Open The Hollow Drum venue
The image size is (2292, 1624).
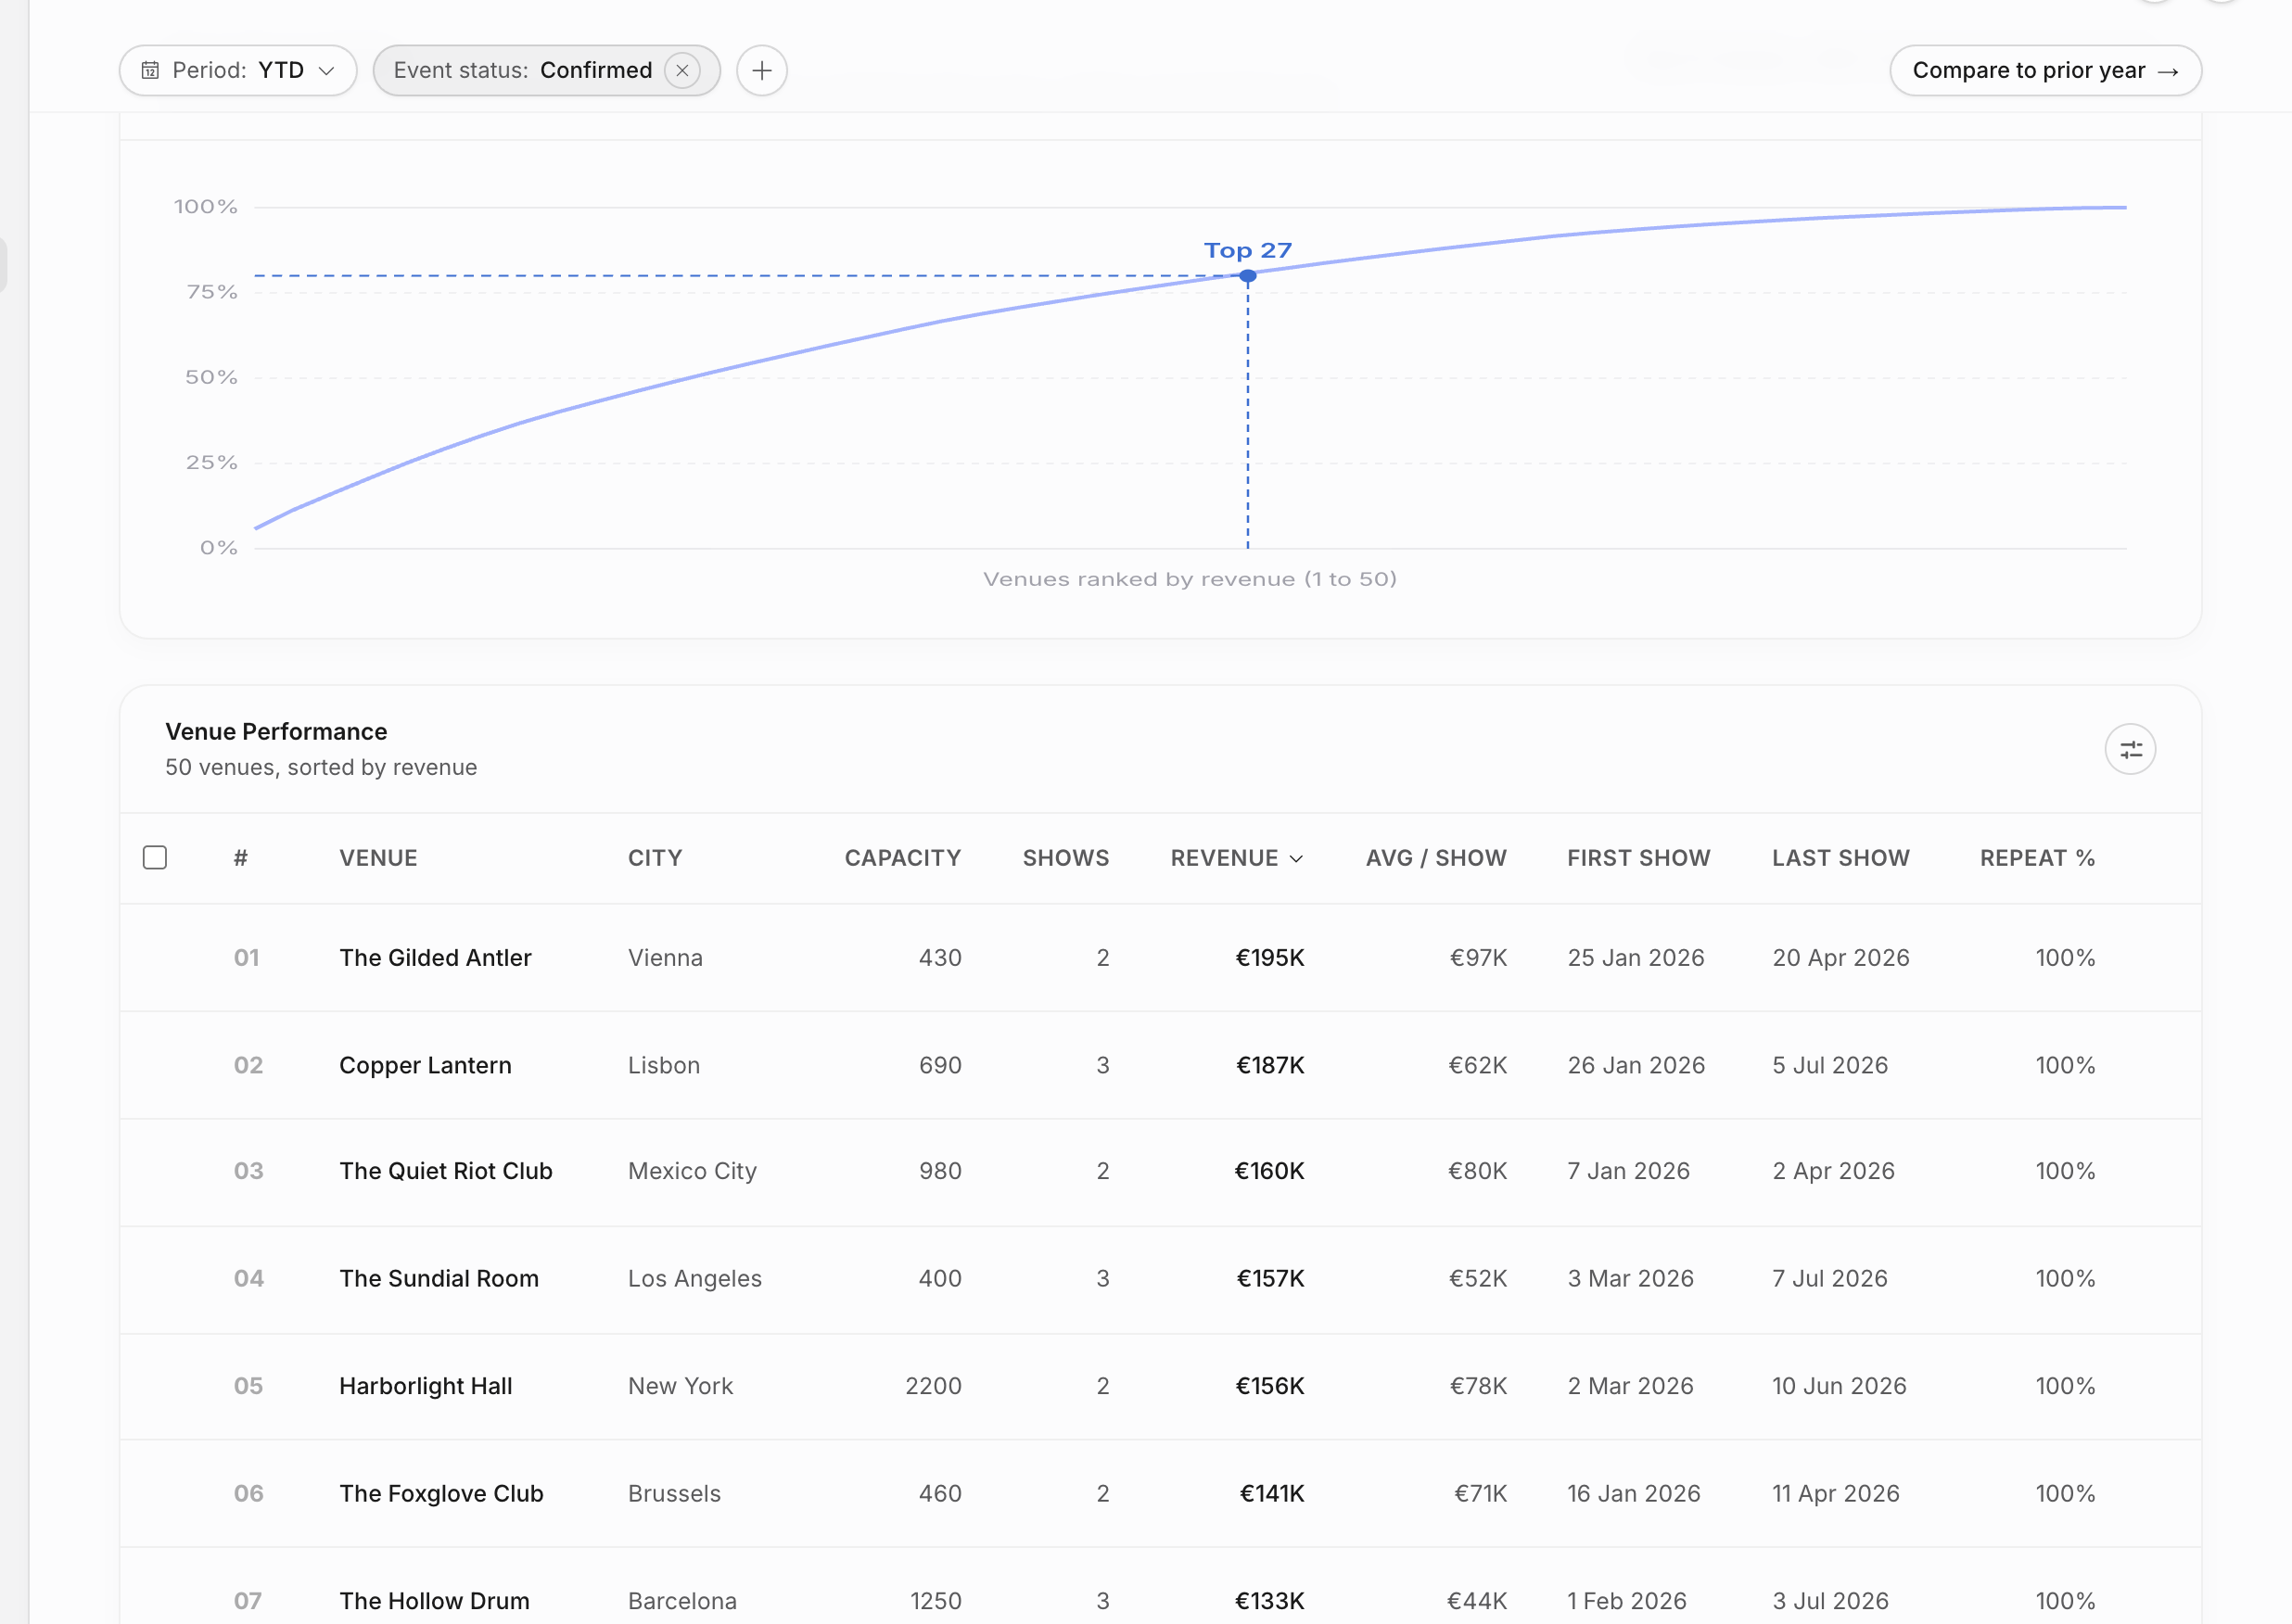pos(434,1600)
